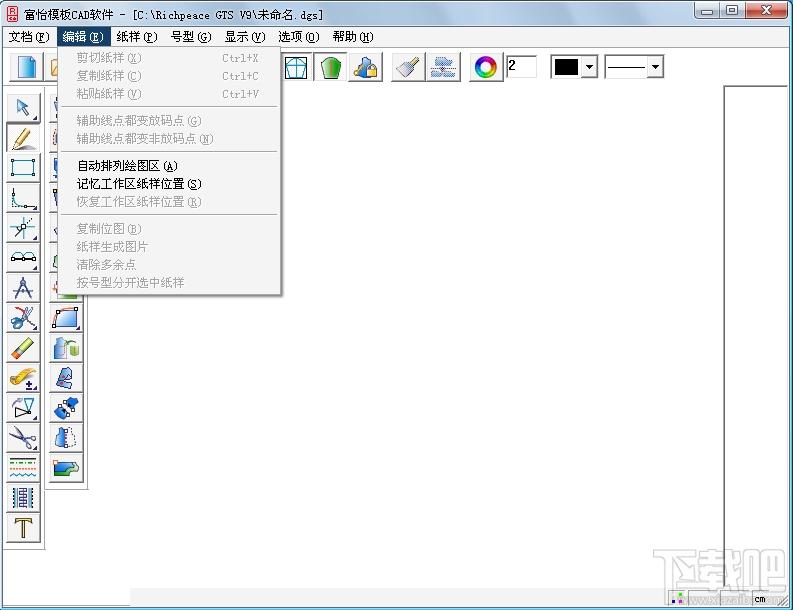Screen dimensions: 793x610
Task: Select the rectangle tool
Action: pos(23,168)
